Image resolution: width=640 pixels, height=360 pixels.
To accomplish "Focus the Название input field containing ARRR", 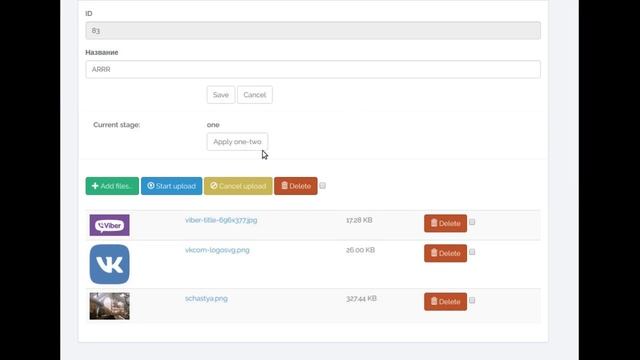I will click(313, 69).
